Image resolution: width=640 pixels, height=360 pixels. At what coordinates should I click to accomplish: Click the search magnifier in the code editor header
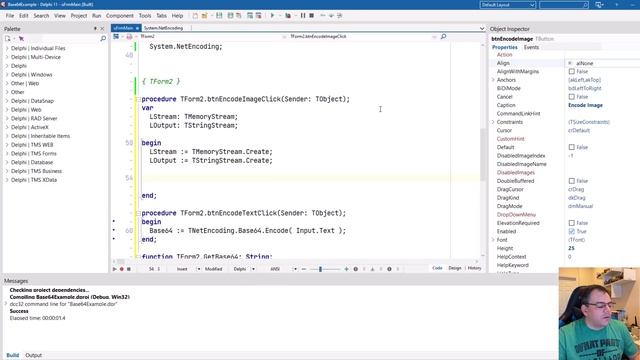443,37
